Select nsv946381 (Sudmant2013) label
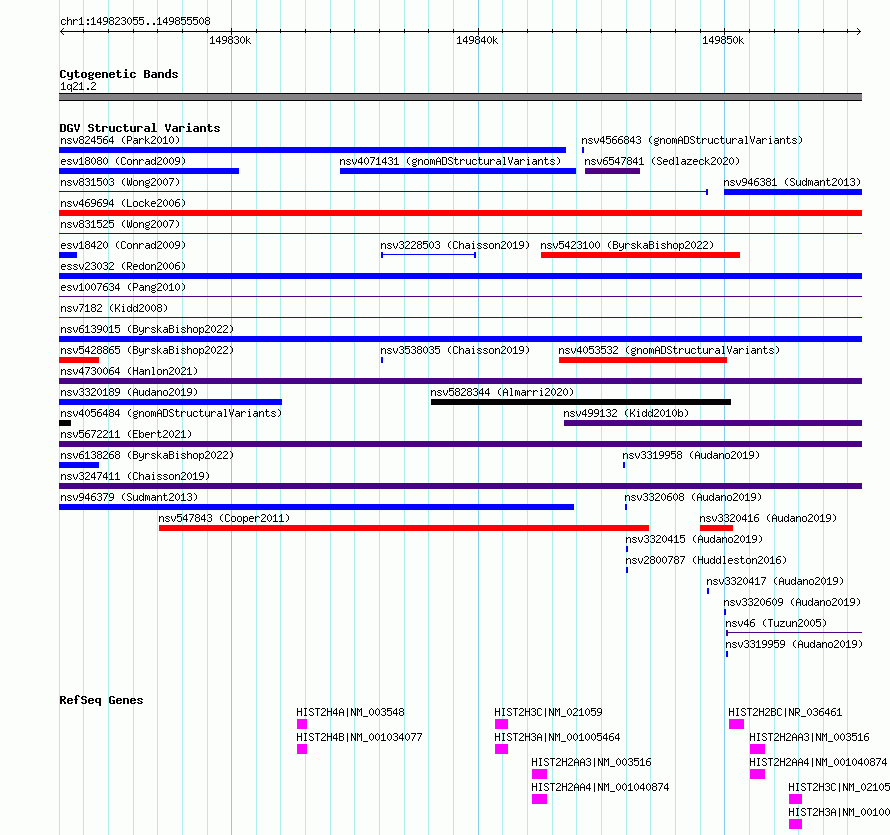Viewport: 890px width, 835px height. [x=792, y=182]
